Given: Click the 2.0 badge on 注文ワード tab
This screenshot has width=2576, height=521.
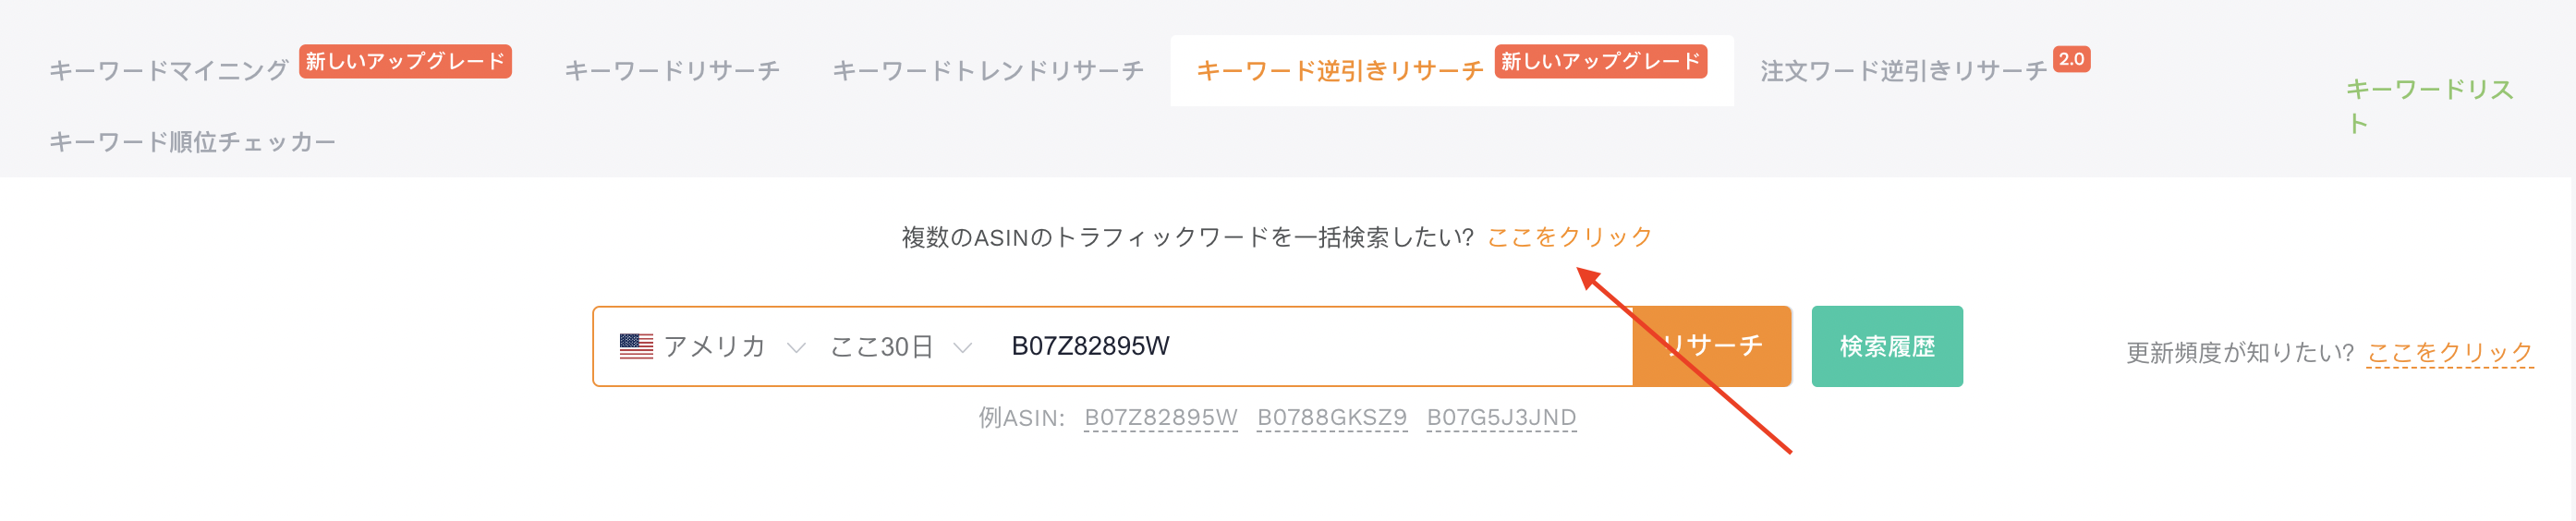Looking at the screenshot, I should click(x=2071, y=59).
